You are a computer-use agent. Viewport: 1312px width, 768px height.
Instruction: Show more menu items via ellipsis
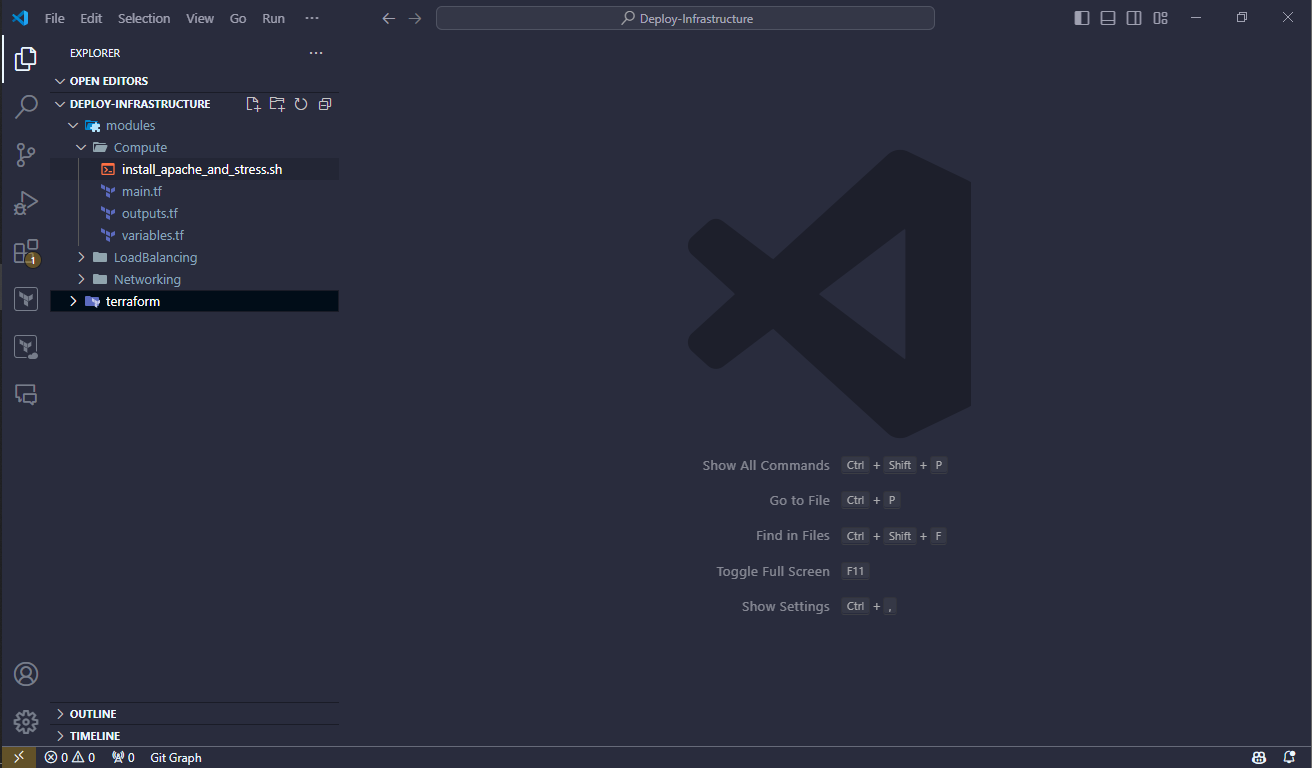312,18
